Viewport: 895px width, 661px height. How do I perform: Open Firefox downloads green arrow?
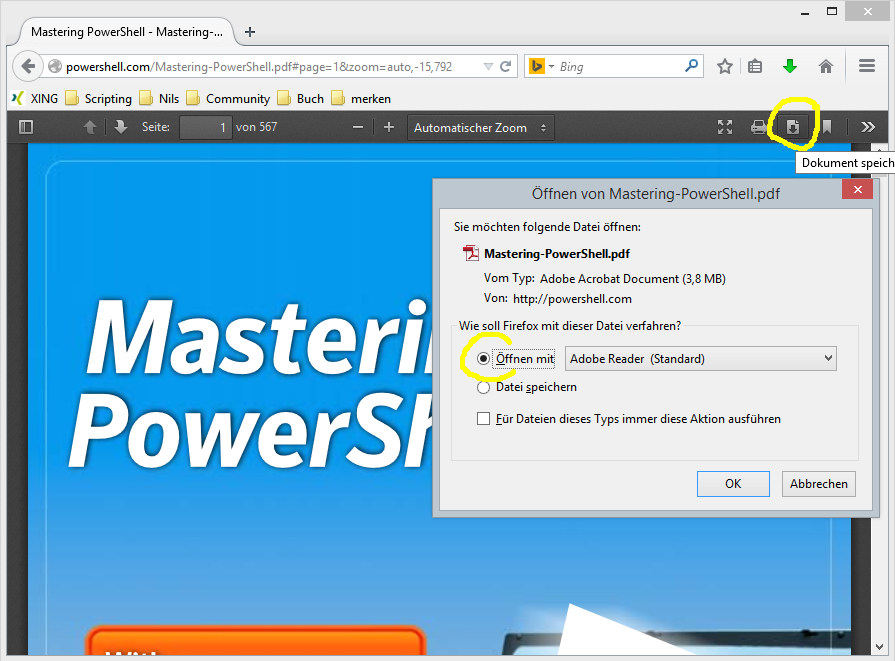click(x=790, y=66)
